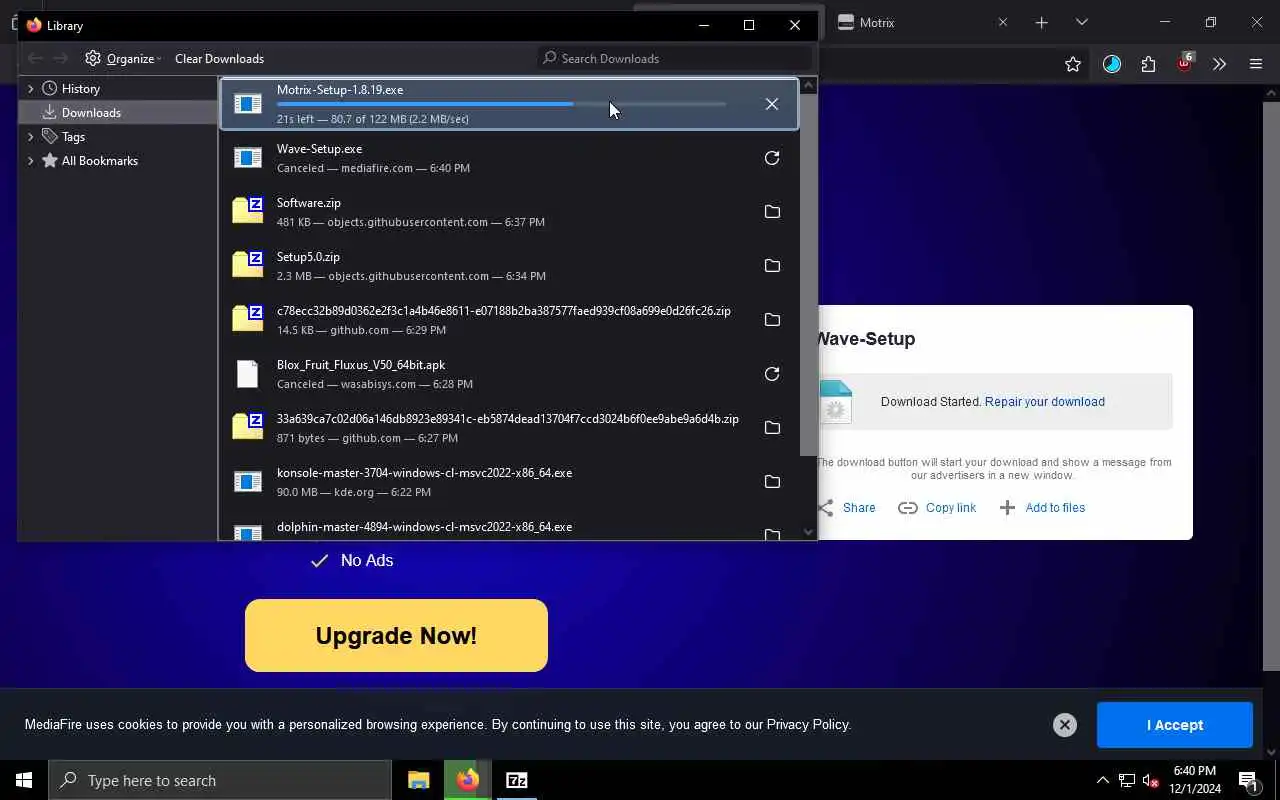The width and height of the screenshot is (1280, 800).
Task: Click the Blox_Fruit apk blank file icon
Action: tap(247, 374)
